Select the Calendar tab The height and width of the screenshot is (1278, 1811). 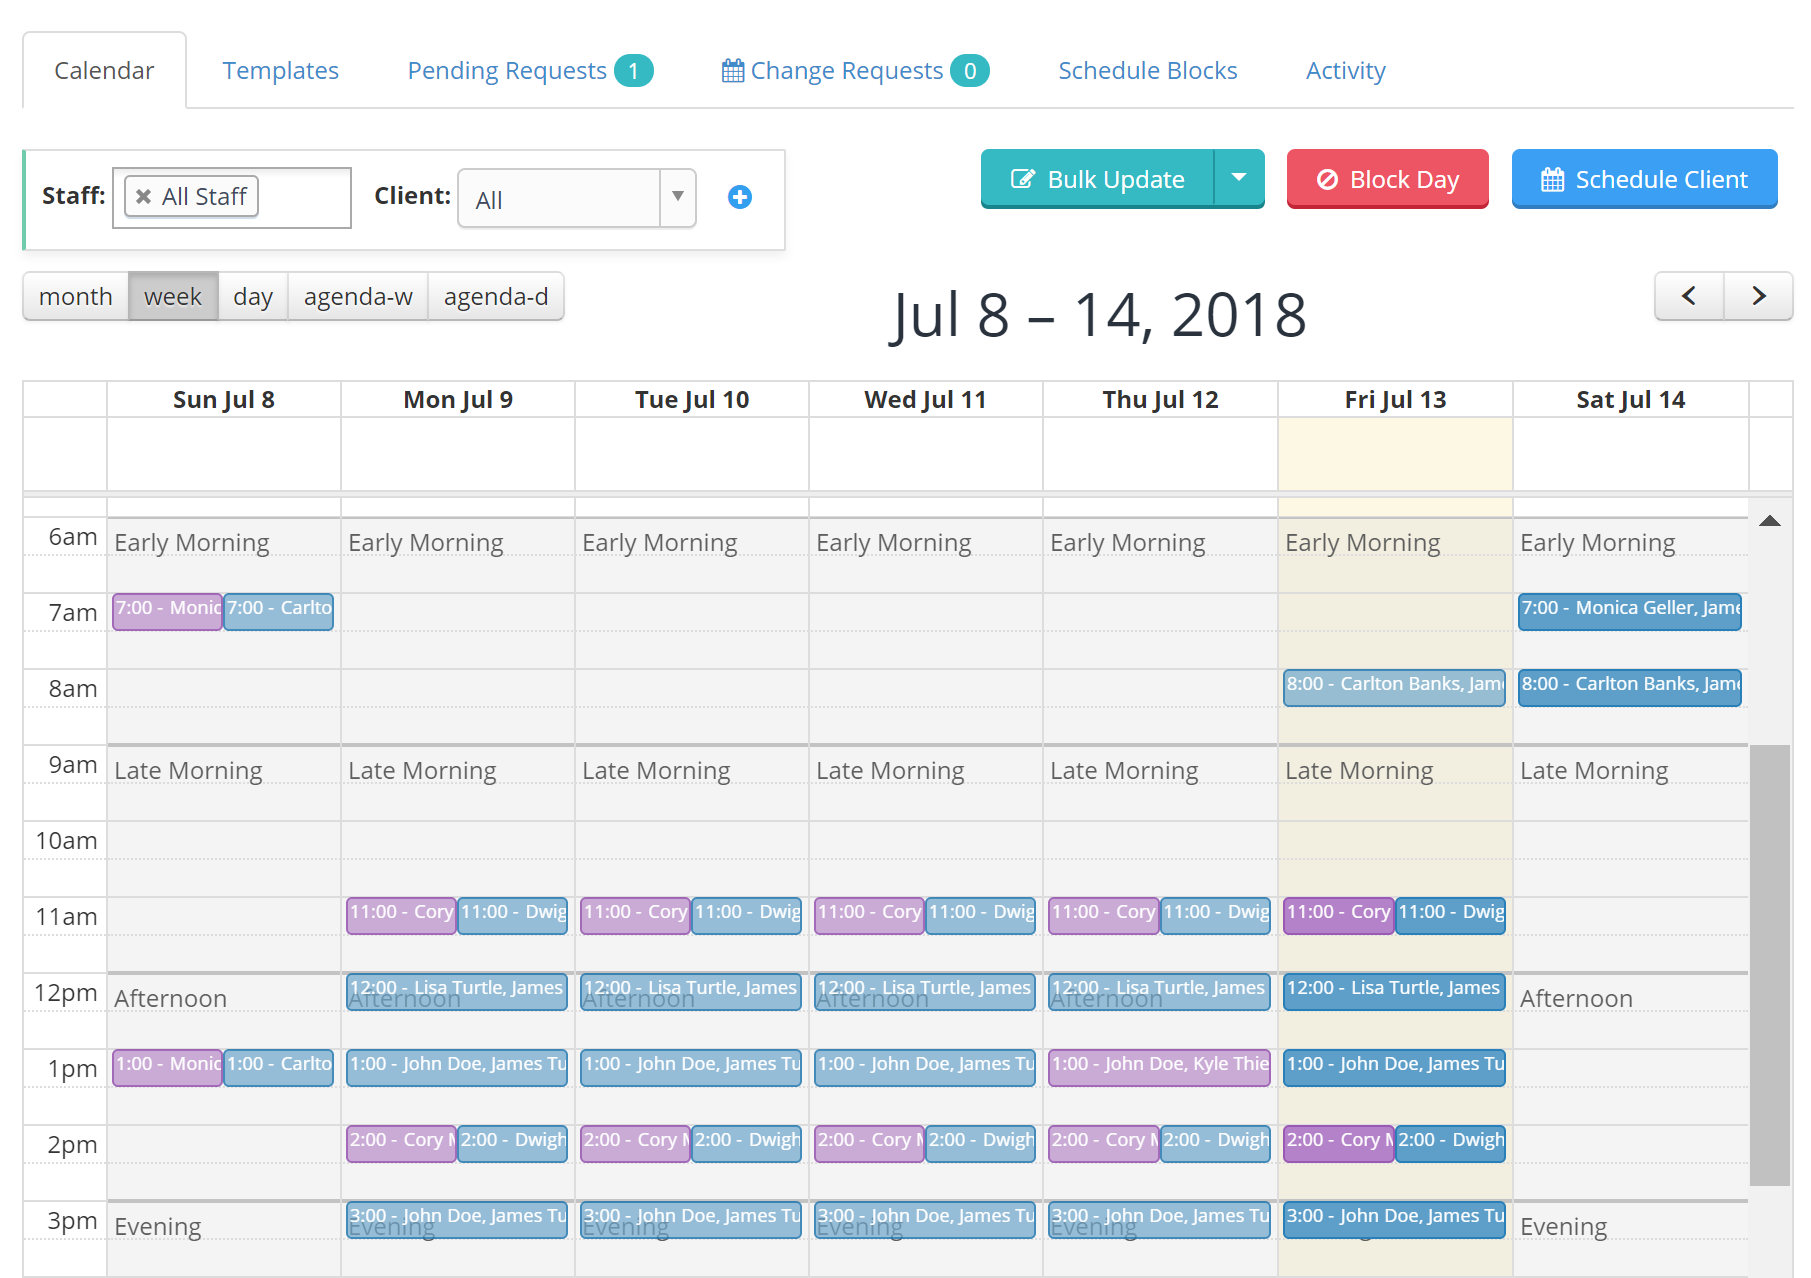pos(104,71)
